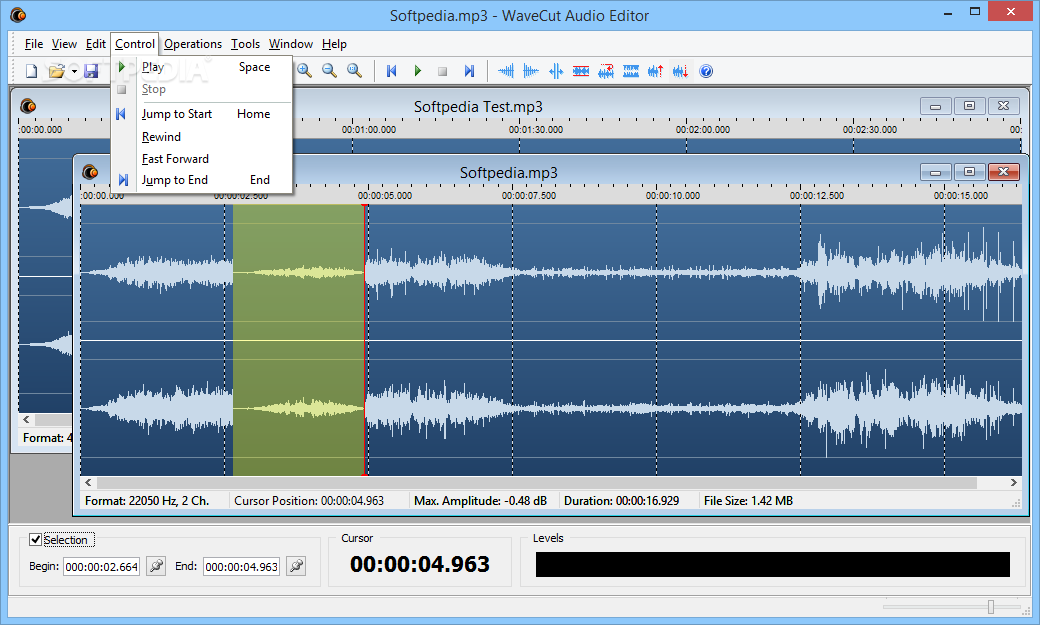This screenshot has width=1040, height=625.
Task: Close the Softpedia Test.mp3 child window
Action: tap(1004, 106)
